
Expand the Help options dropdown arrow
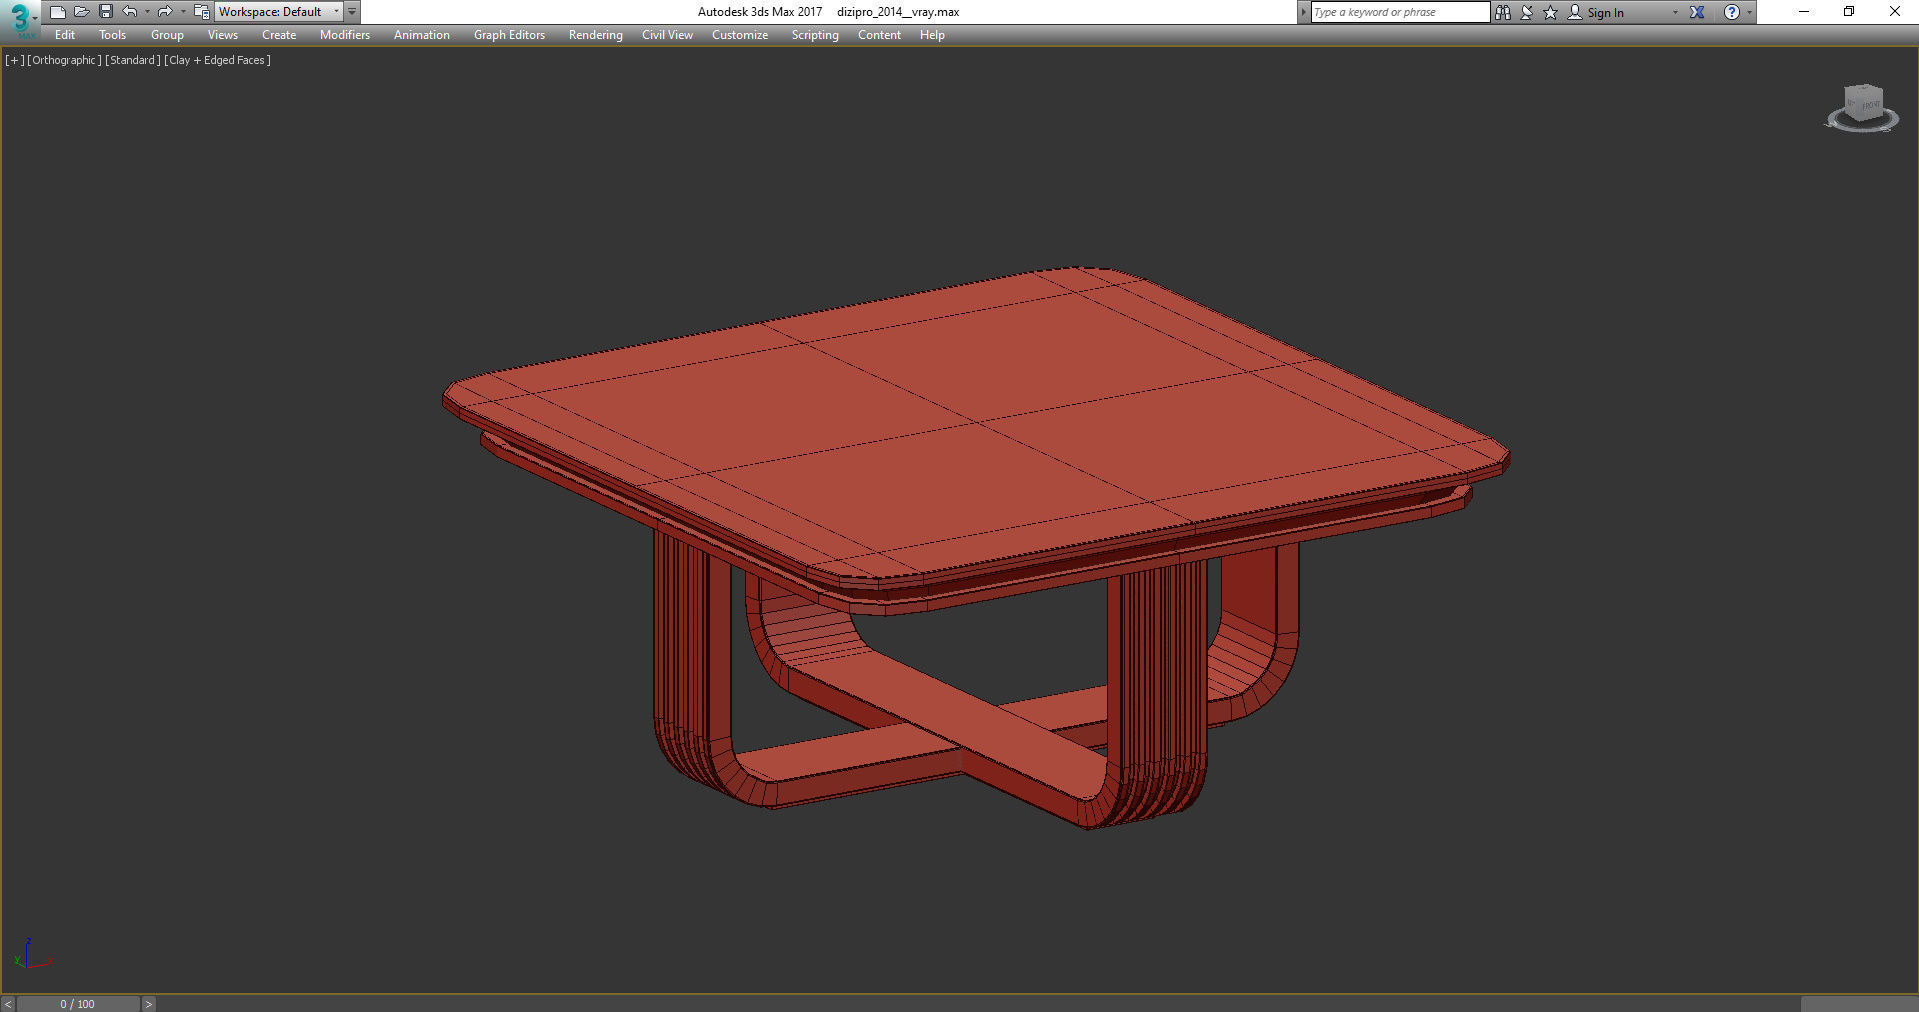(1749, 13)
